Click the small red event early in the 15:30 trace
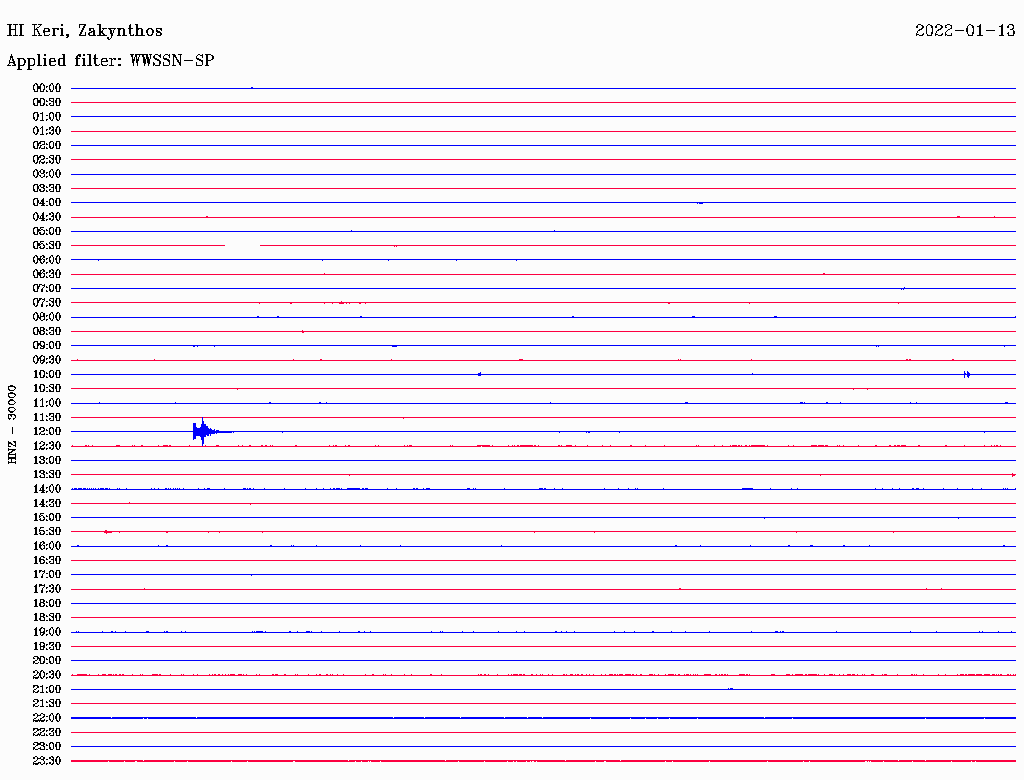 (x=108, y=532)
